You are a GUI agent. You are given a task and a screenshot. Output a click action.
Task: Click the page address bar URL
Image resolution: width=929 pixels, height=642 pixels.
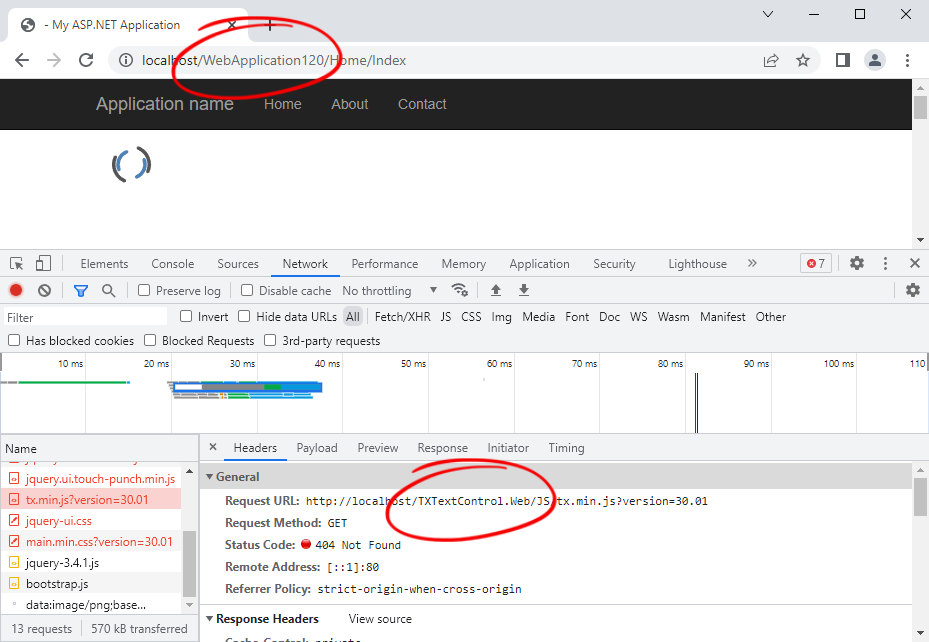(274, 60)
